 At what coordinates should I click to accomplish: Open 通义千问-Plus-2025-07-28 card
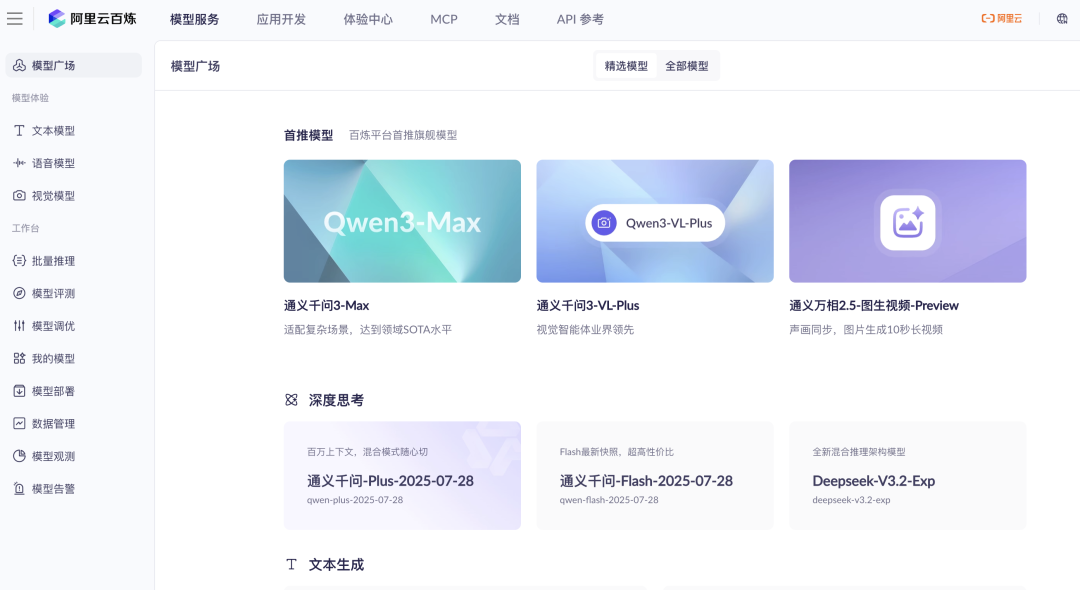point(402,476)
